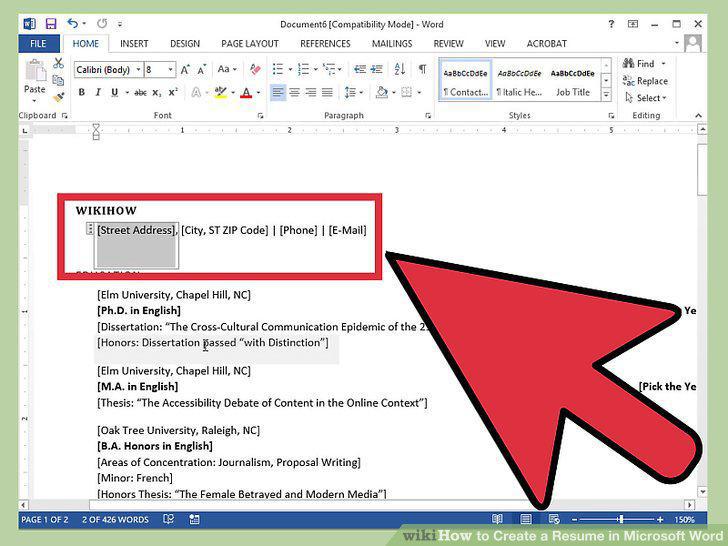Switch to REFERENCES tab

point(325,44)
